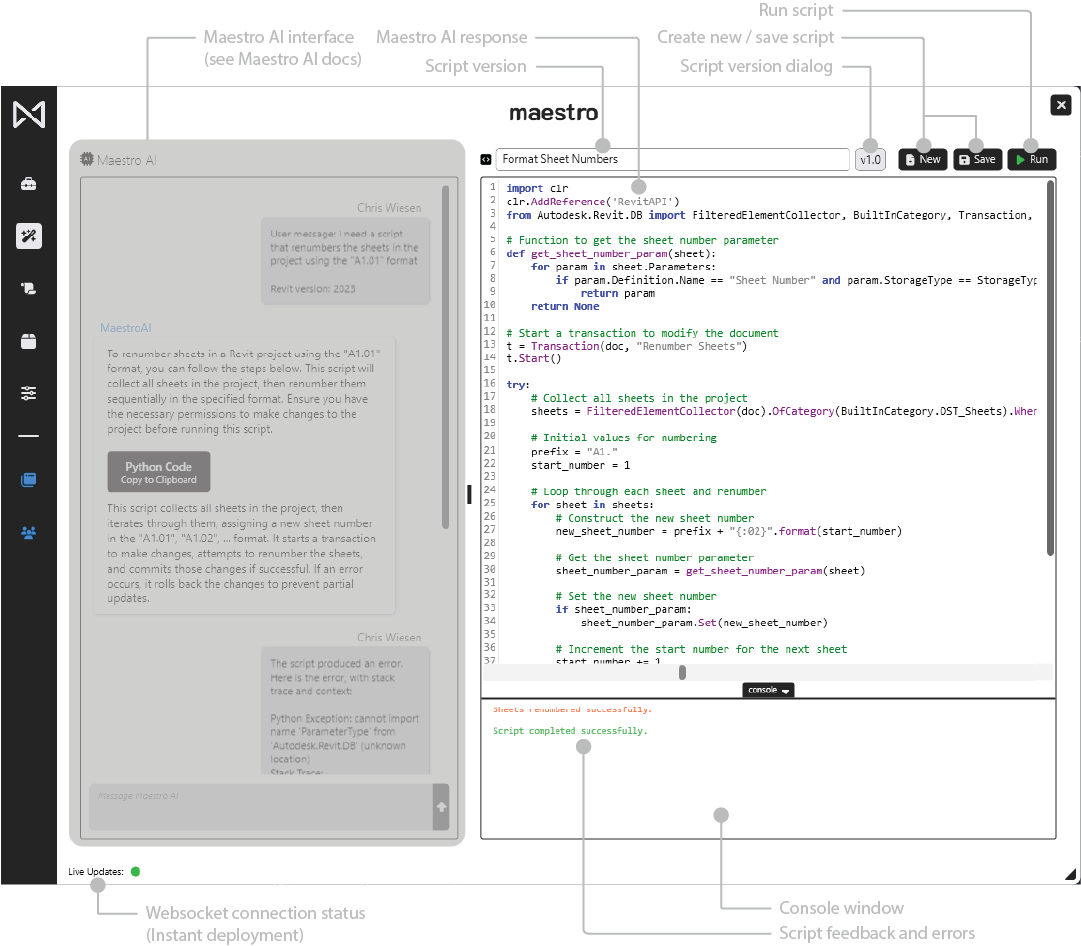
Task: Open the toolbox icon in the sidebar
Action: pyautogui.click(x=28, y=184)
